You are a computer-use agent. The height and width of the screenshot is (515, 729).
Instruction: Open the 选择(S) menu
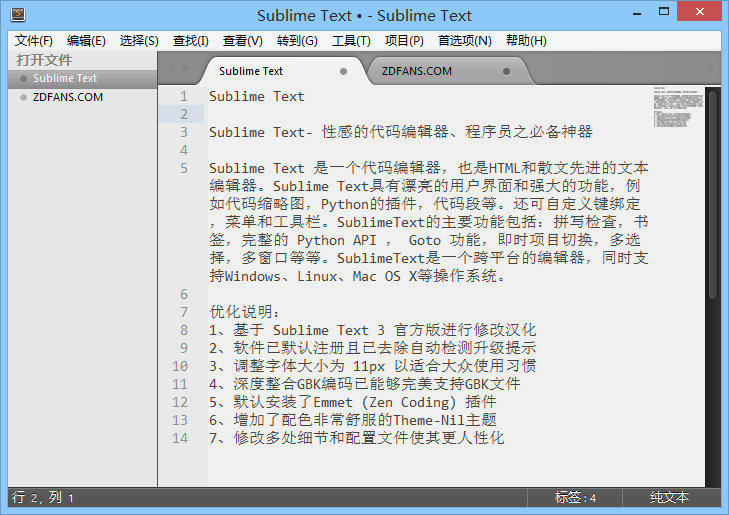[x=139, y=41]
